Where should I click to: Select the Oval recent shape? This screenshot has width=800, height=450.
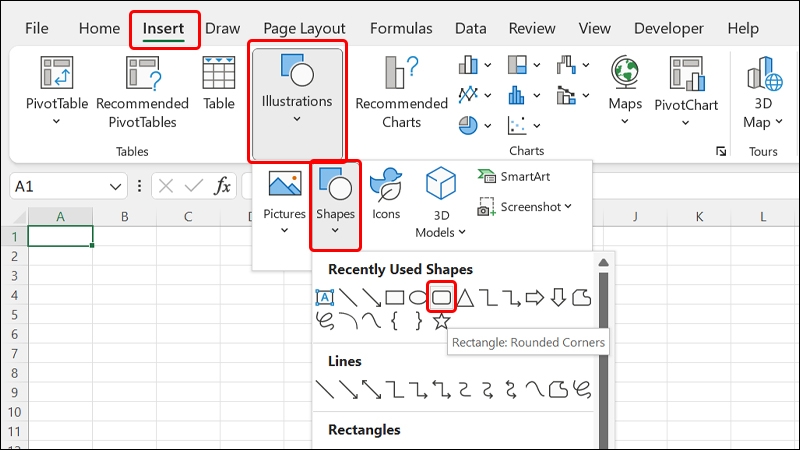coord(418,297)
